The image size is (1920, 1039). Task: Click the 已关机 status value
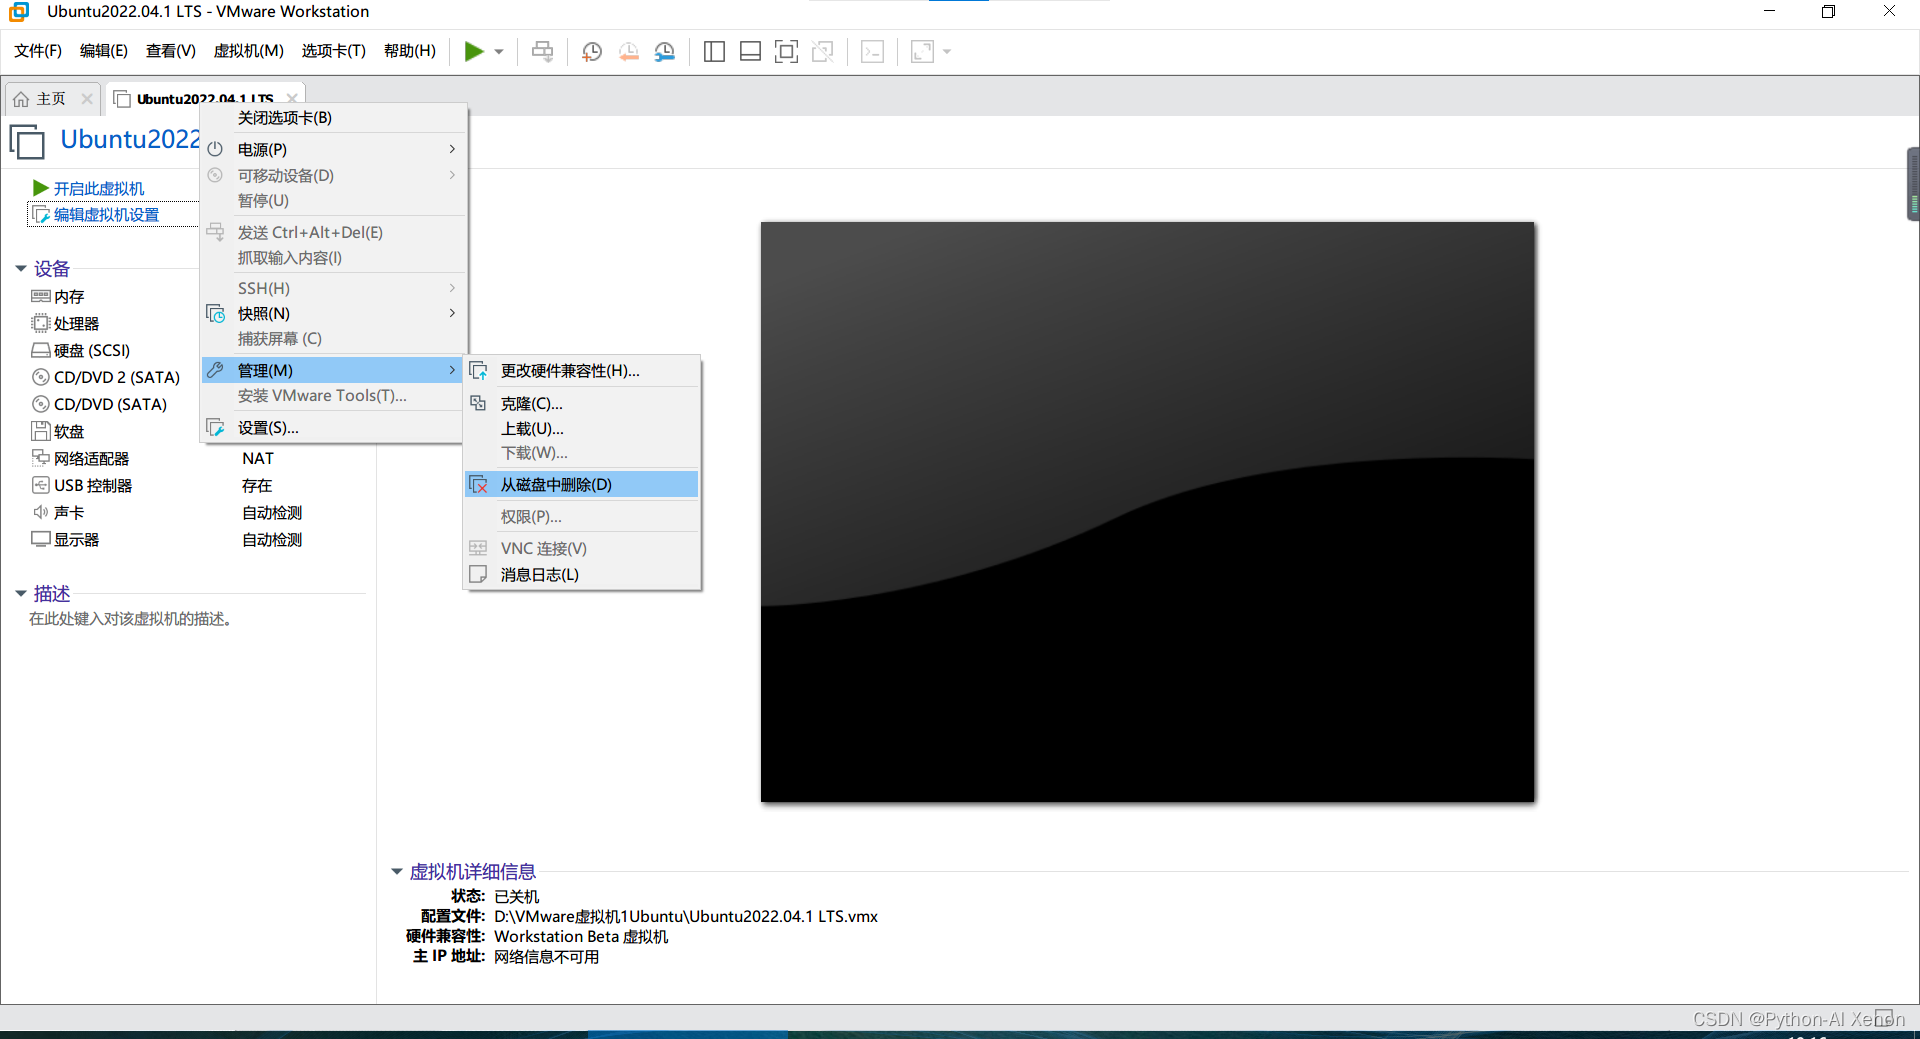click(517, 896)
